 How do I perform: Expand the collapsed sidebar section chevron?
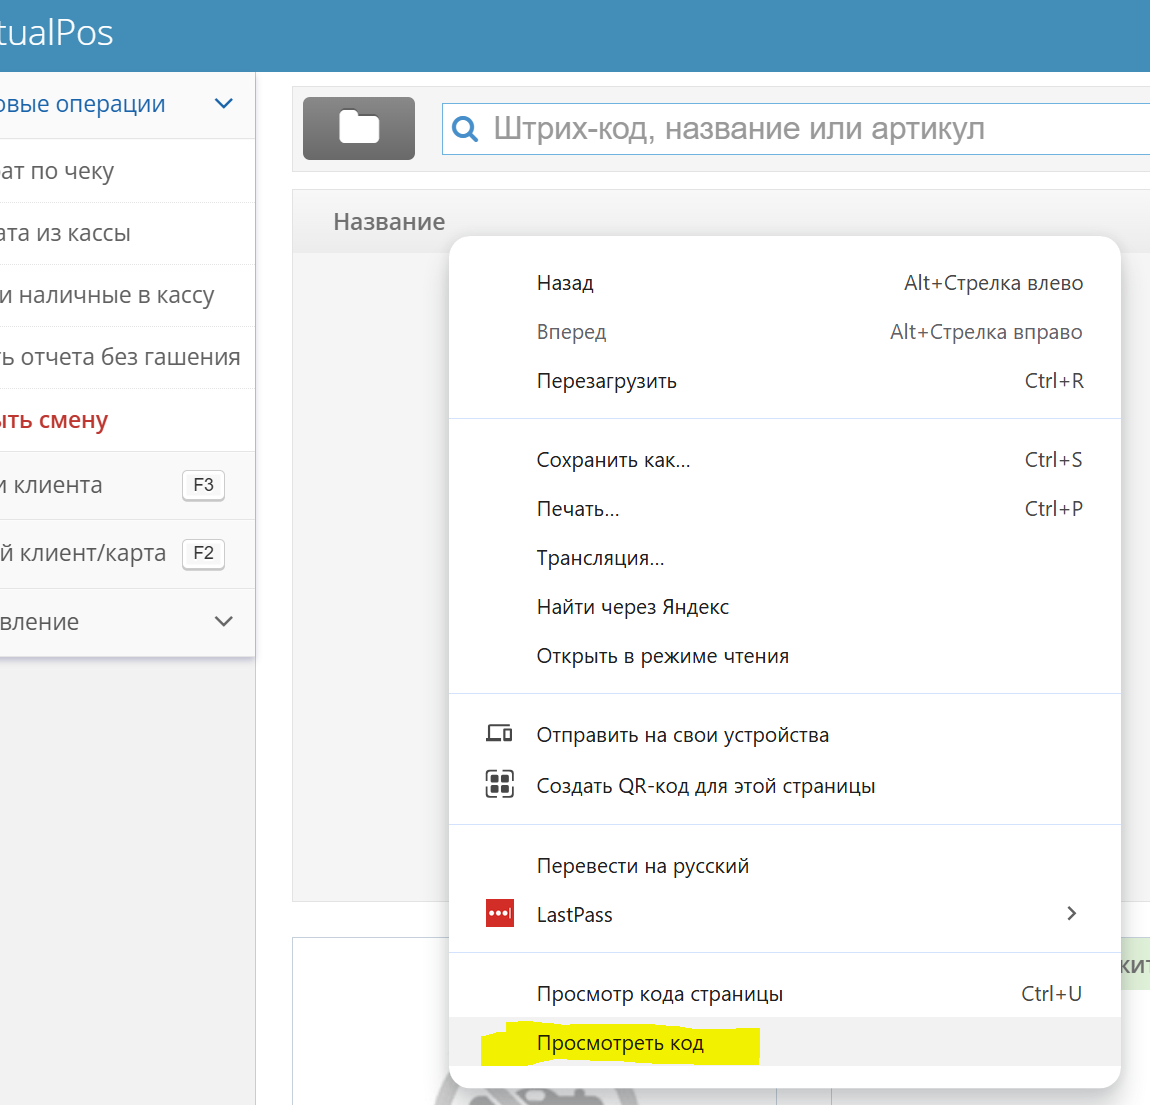click(224, 622)
